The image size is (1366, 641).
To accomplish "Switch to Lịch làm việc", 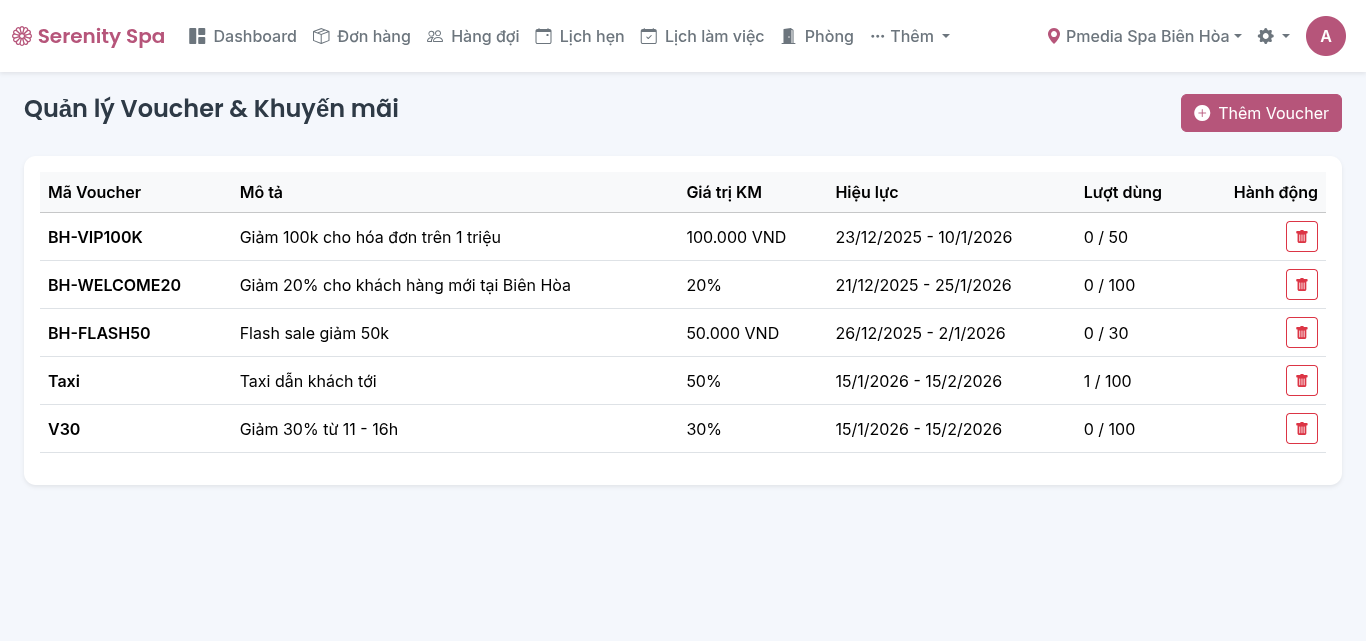I will pos(702,36).
